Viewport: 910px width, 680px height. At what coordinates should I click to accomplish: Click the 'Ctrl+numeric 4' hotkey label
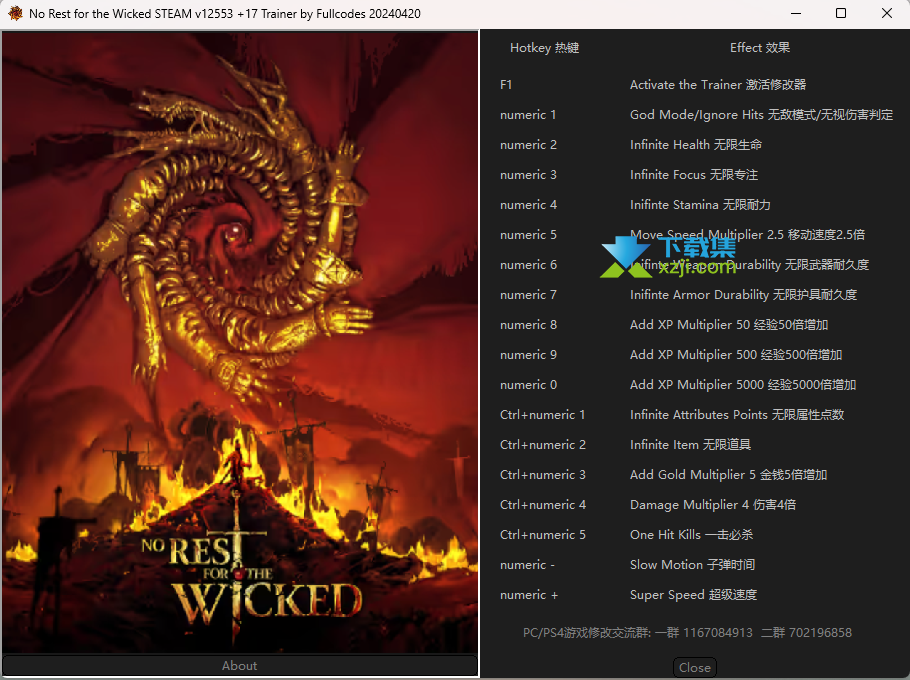point(543,505)
